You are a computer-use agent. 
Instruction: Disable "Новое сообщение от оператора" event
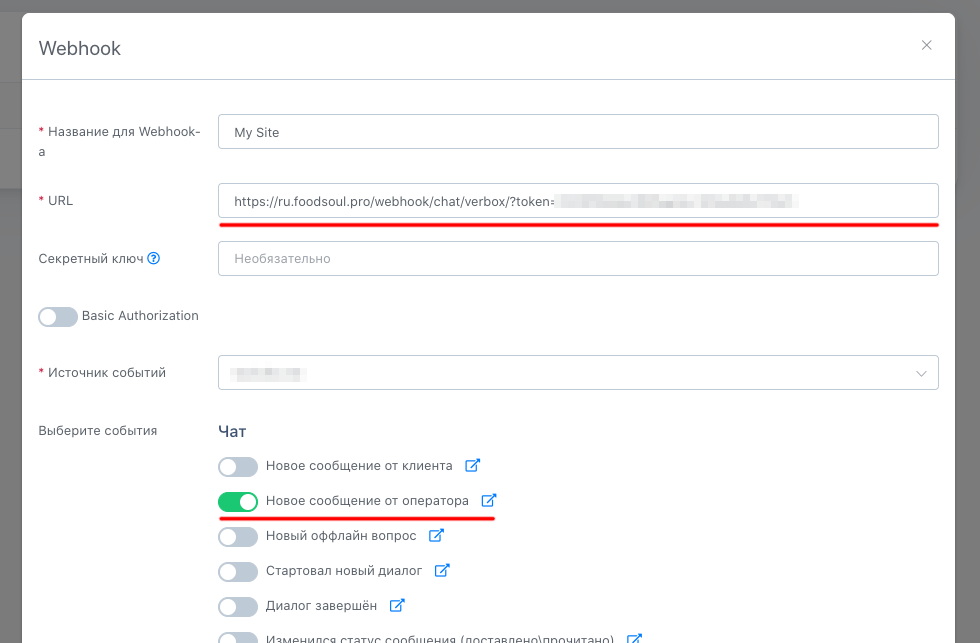pyautogui.click(x=238, y=500)
